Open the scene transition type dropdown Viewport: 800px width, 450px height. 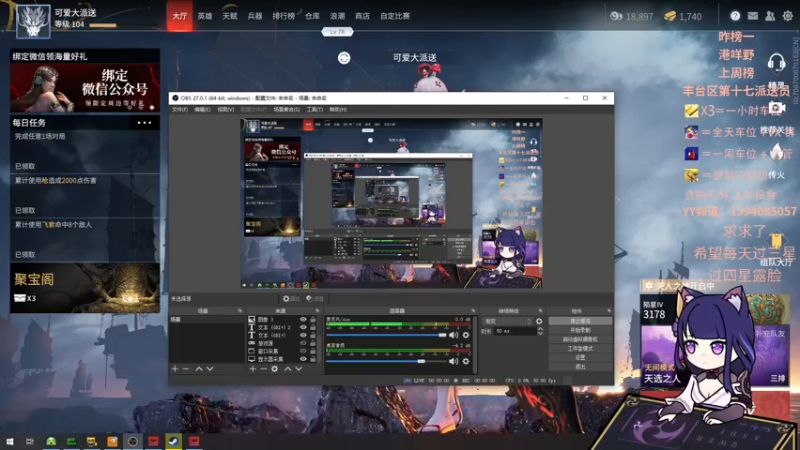point(507,321)
